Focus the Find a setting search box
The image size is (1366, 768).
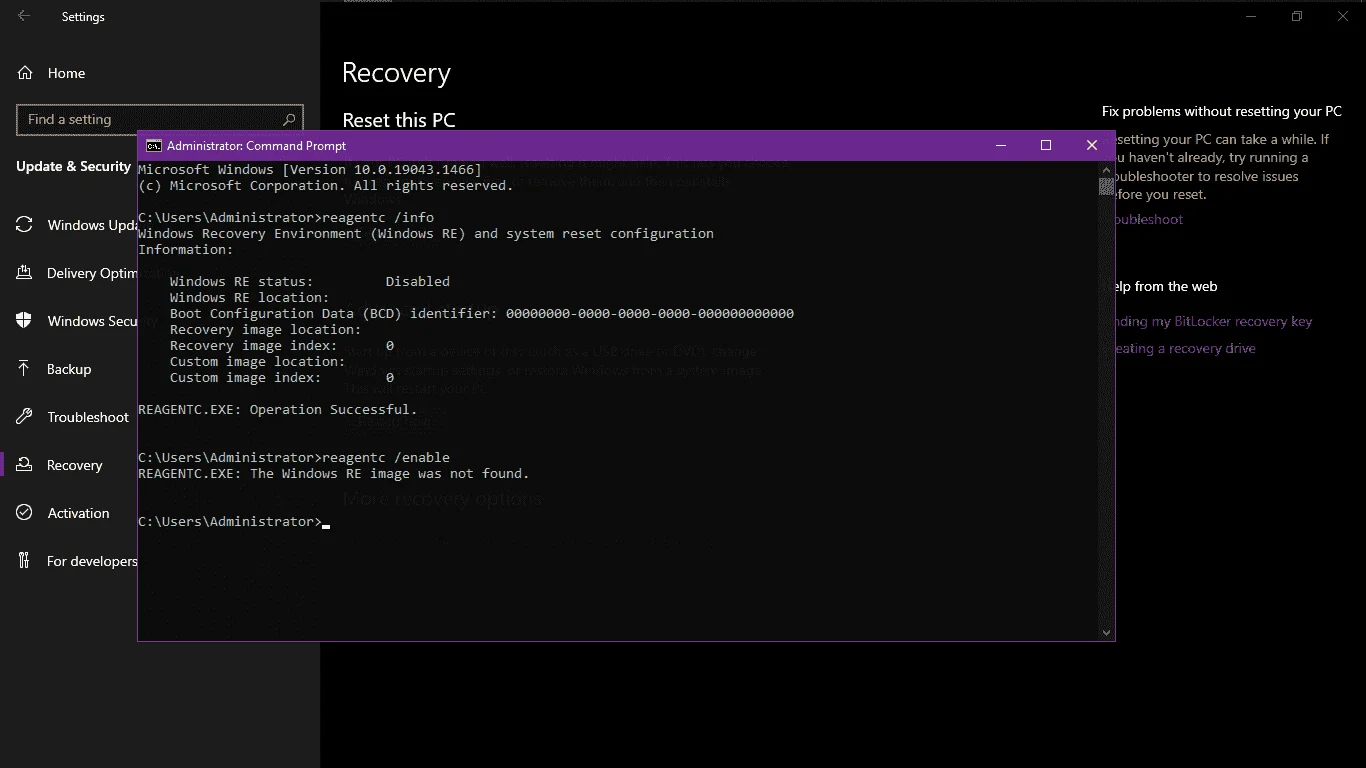click(160, 119)
